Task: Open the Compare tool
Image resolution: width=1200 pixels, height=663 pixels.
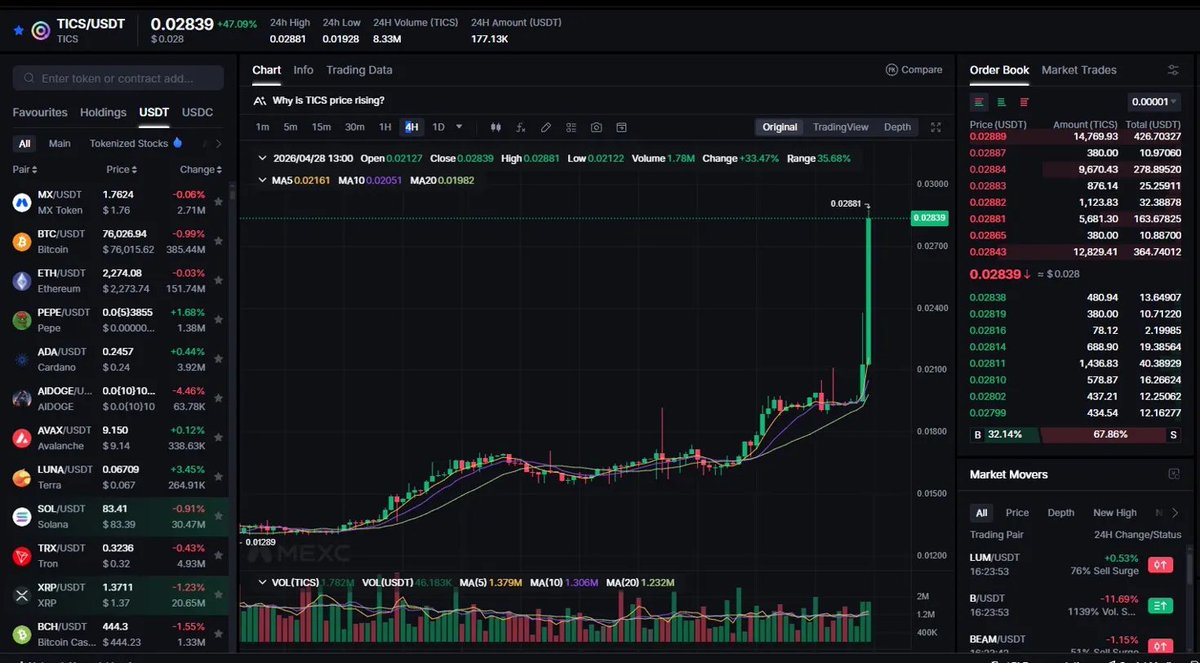Action: 914,70
